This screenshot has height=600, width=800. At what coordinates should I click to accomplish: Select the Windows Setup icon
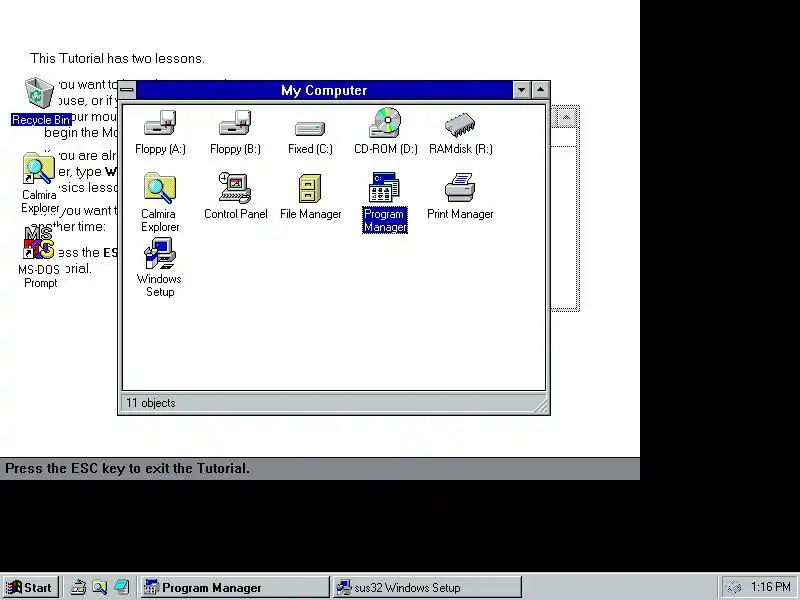tap(160, 267)
